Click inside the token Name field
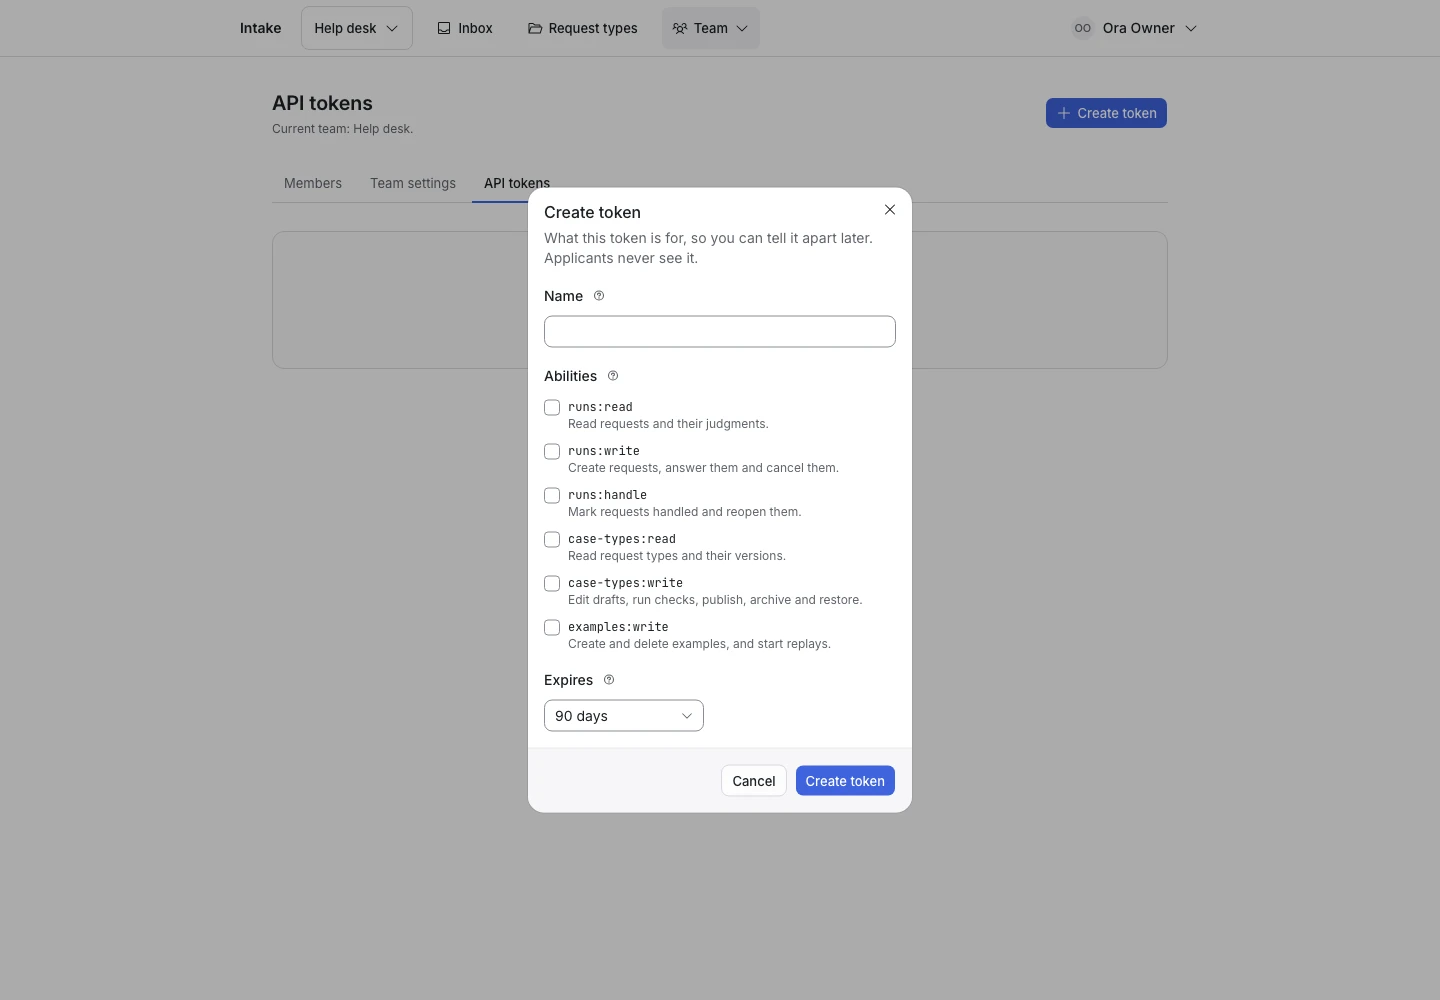The height and width of the screenshot is (1000, 1440). [720, 332]
